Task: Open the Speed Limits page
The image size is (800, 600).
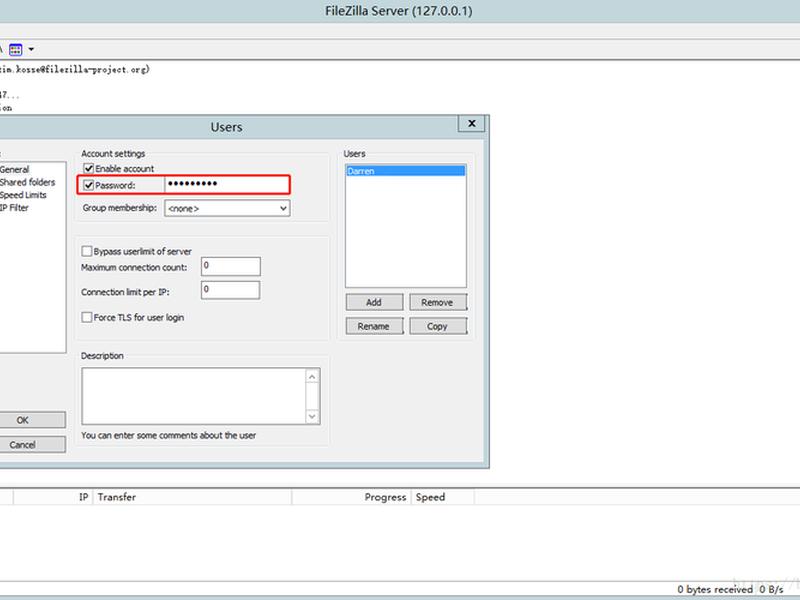Action: tap(23, 195)
